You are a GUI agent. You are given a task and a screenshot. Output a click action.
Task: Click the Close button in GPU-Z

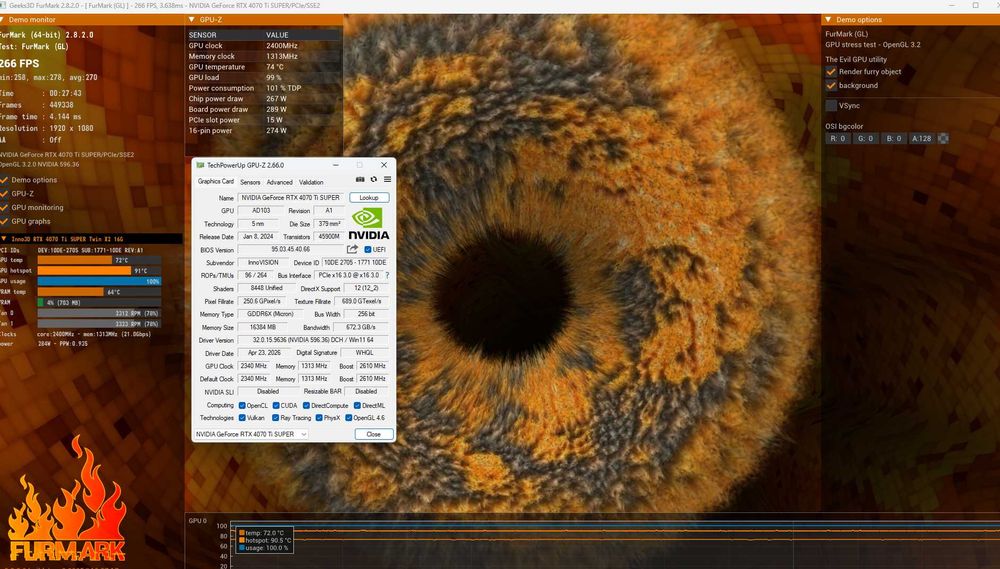point(374,434)
